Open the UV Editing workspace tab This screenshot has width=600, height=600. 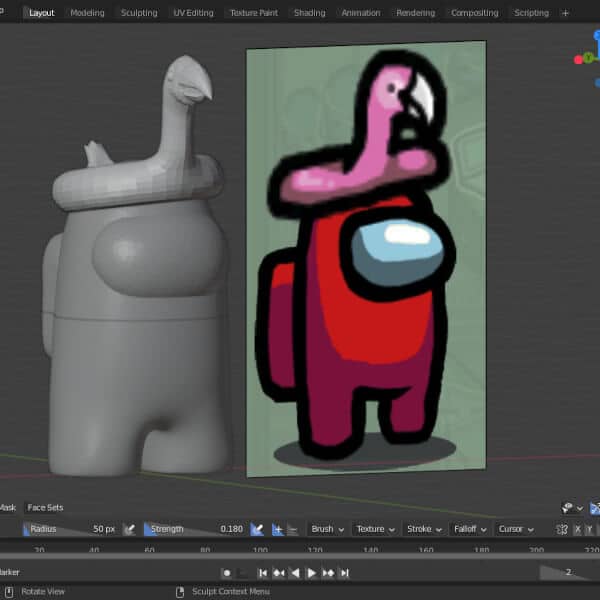click(x=193, y=13)
